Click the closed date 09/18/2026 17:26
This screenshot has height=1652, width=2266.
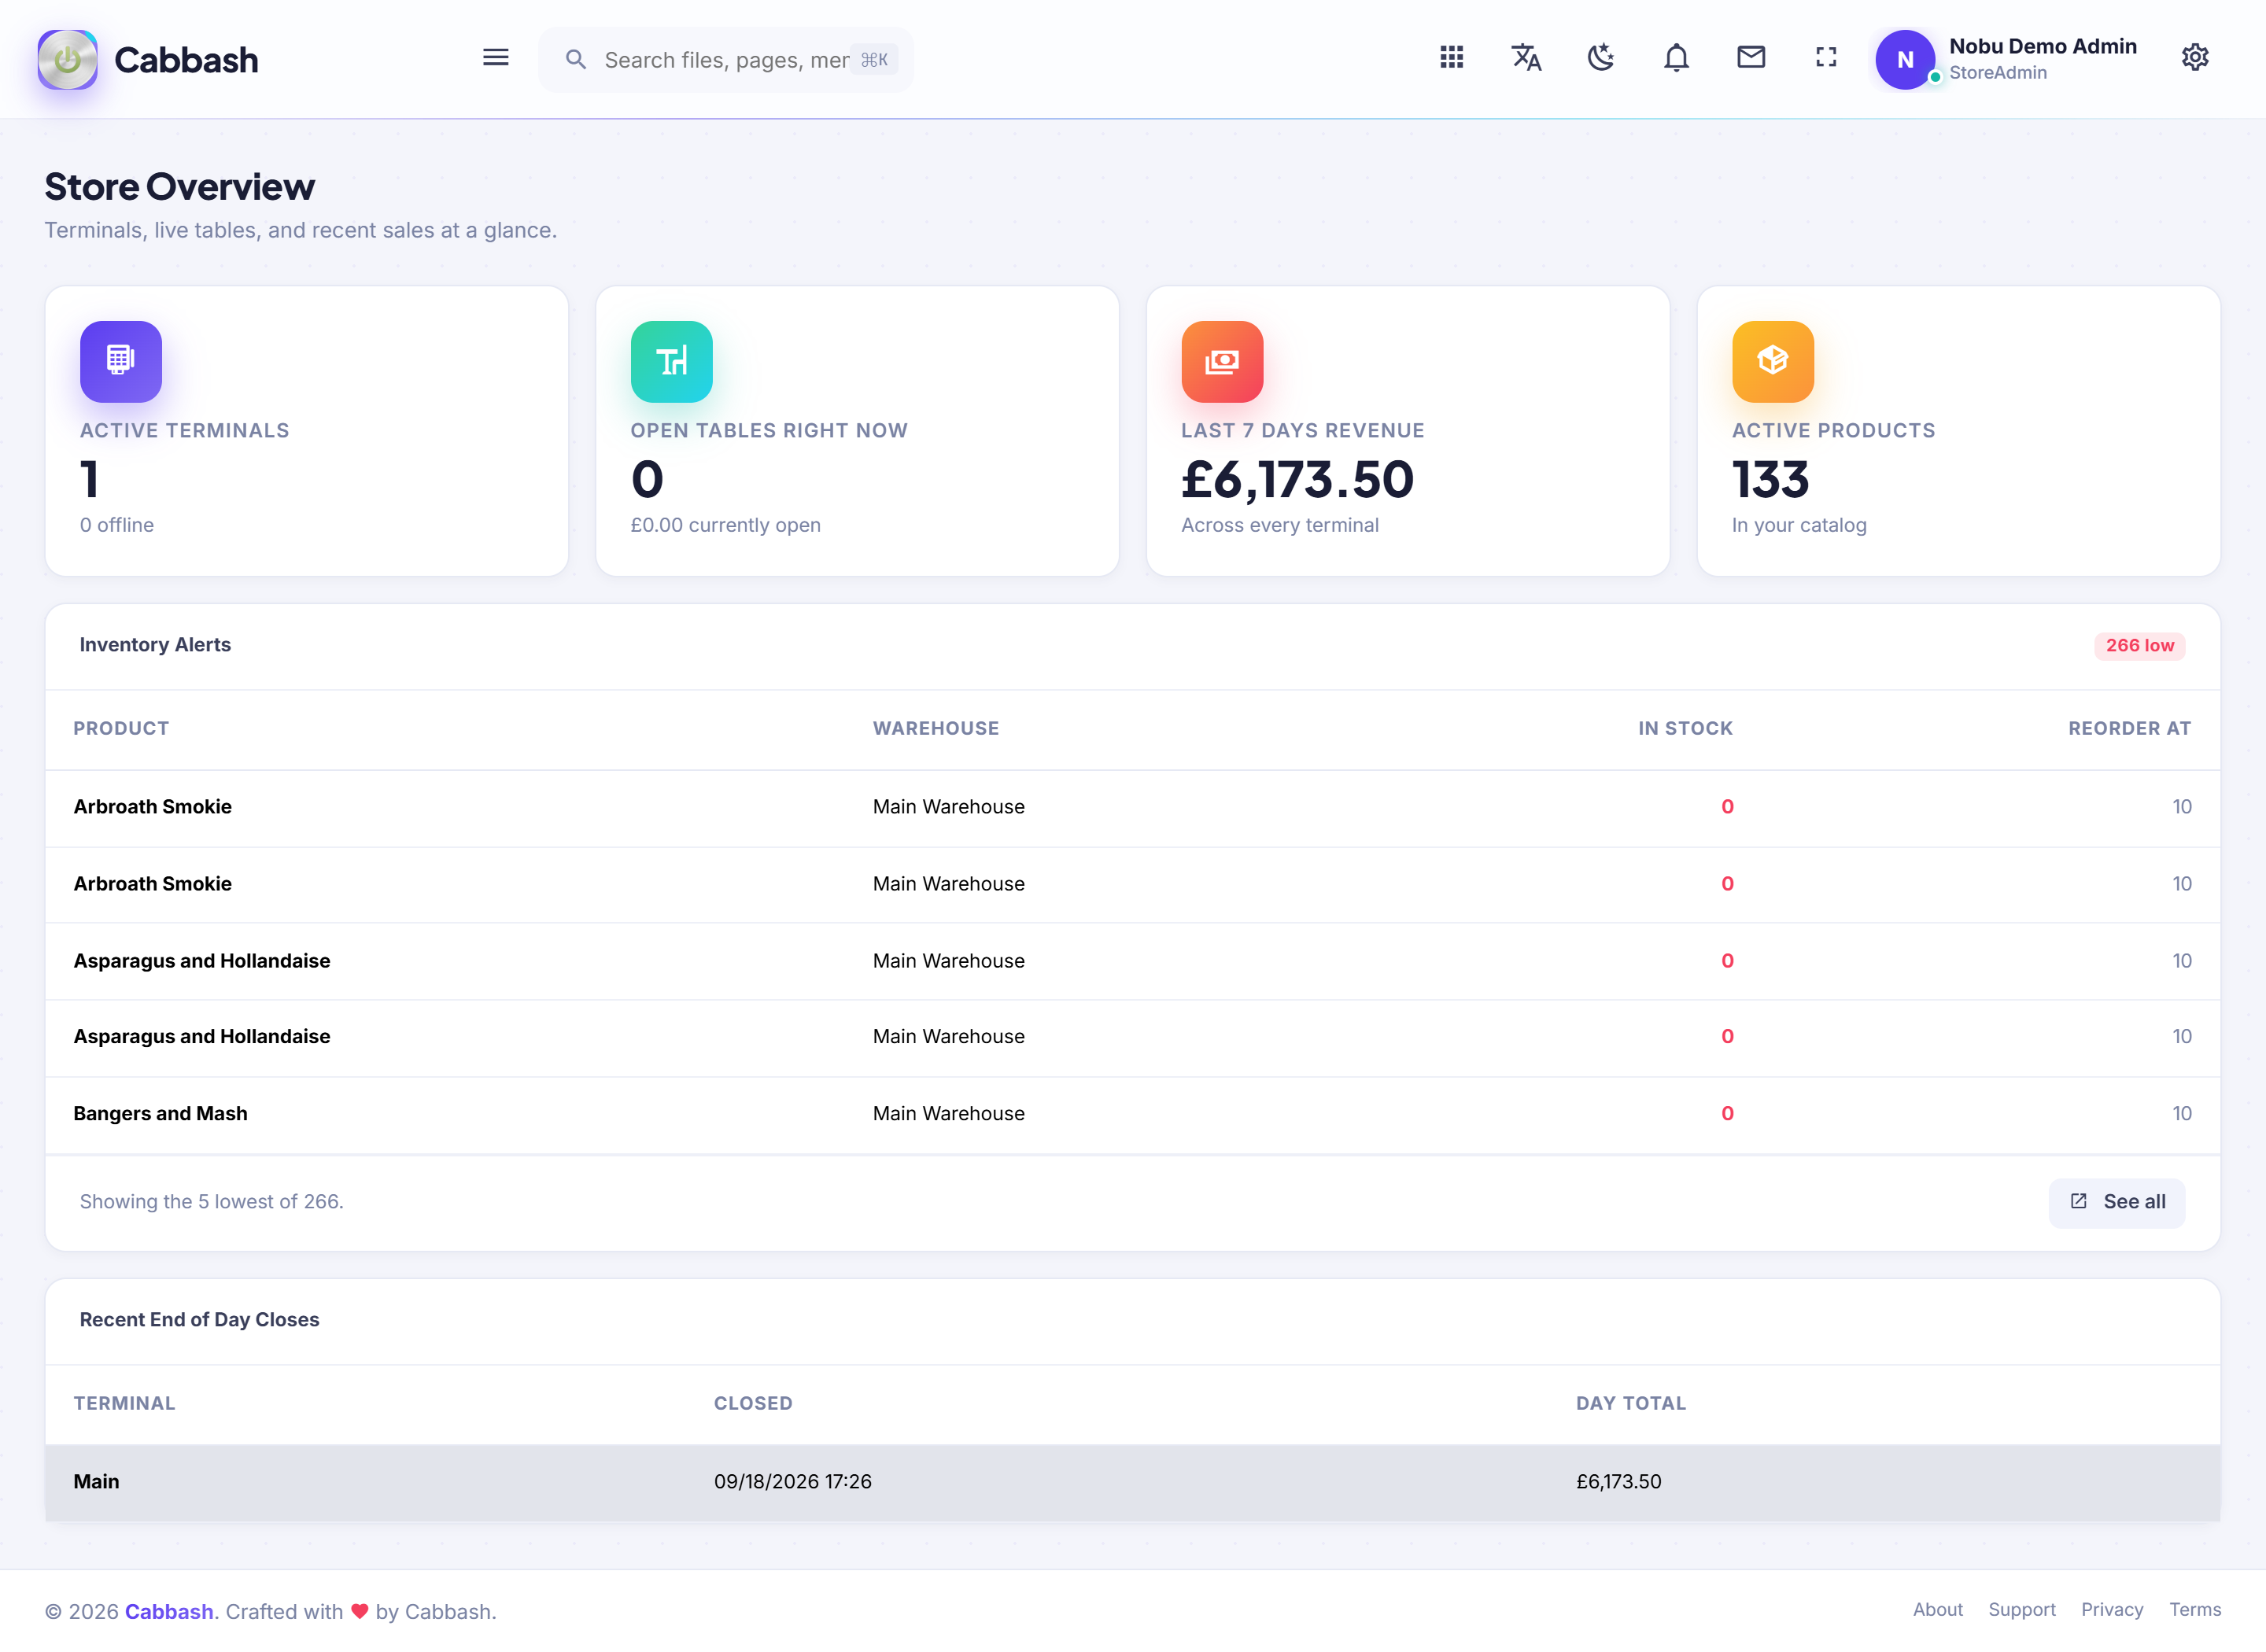click(x=793, y=1482)
